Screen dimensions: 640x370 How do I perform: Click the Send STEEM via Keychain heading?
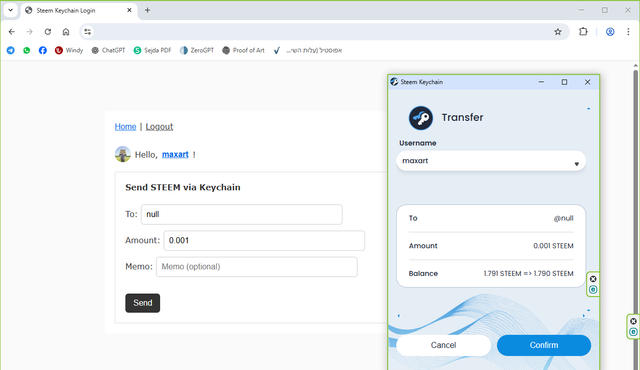point(182,188)
